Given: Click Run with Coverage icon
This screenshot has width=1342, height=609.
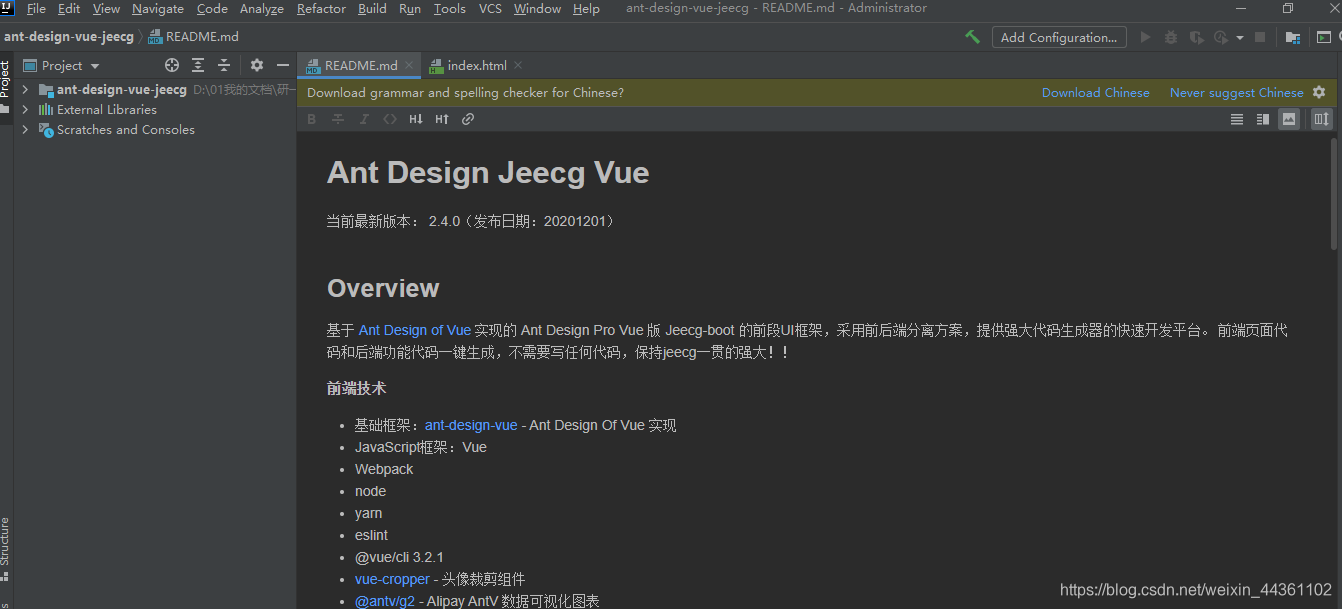Looking at the screenshot, I should (1196, 37).
